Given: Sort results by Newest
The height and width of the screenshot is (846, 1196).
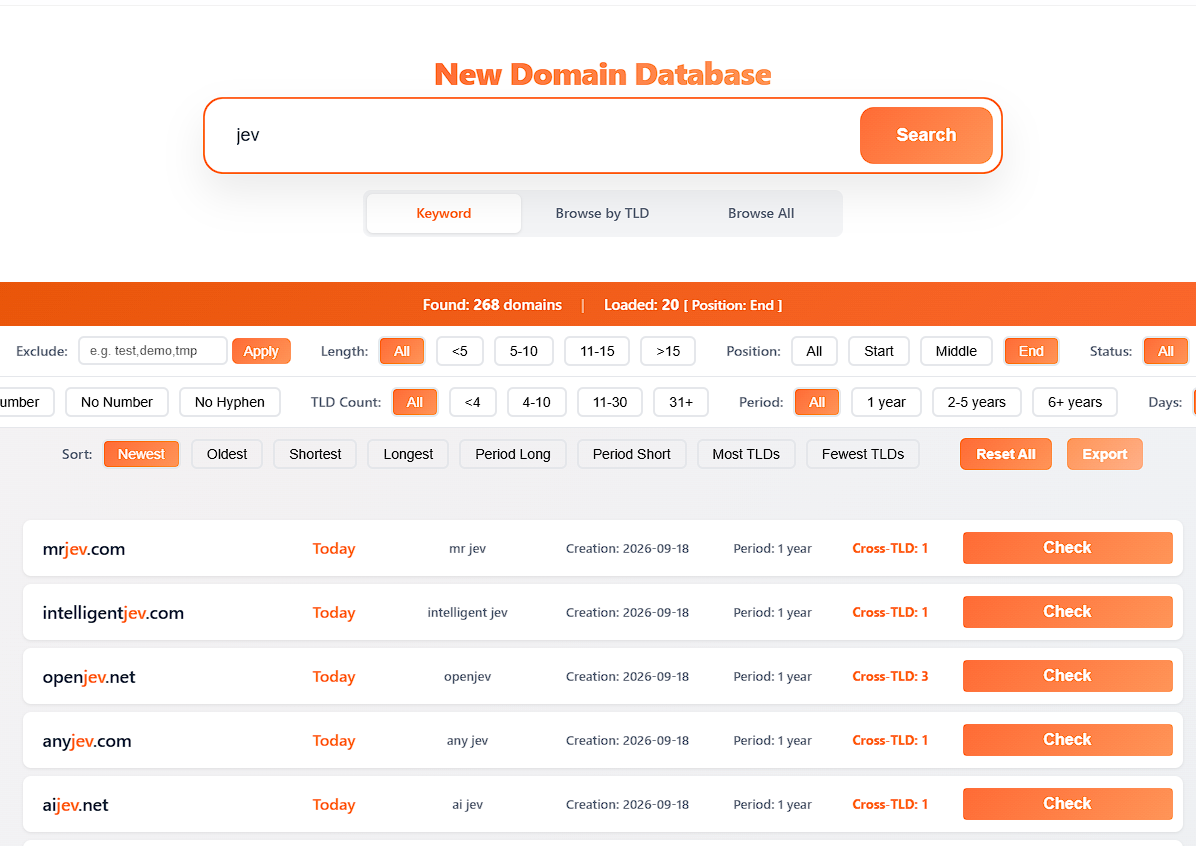Looking at the screenshot, I should (x=141, y=454).
